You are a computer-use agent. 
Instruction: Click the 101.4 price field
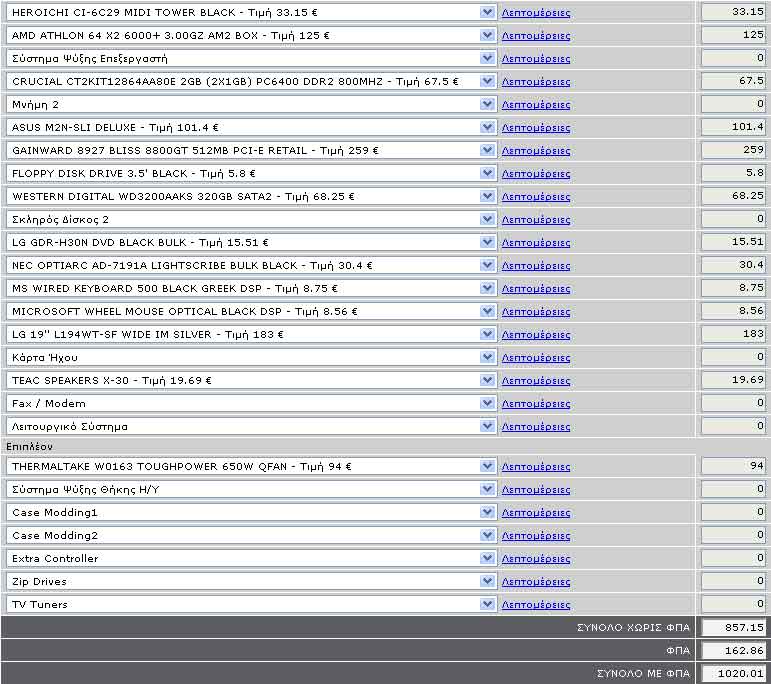click(x=733, y=127)
